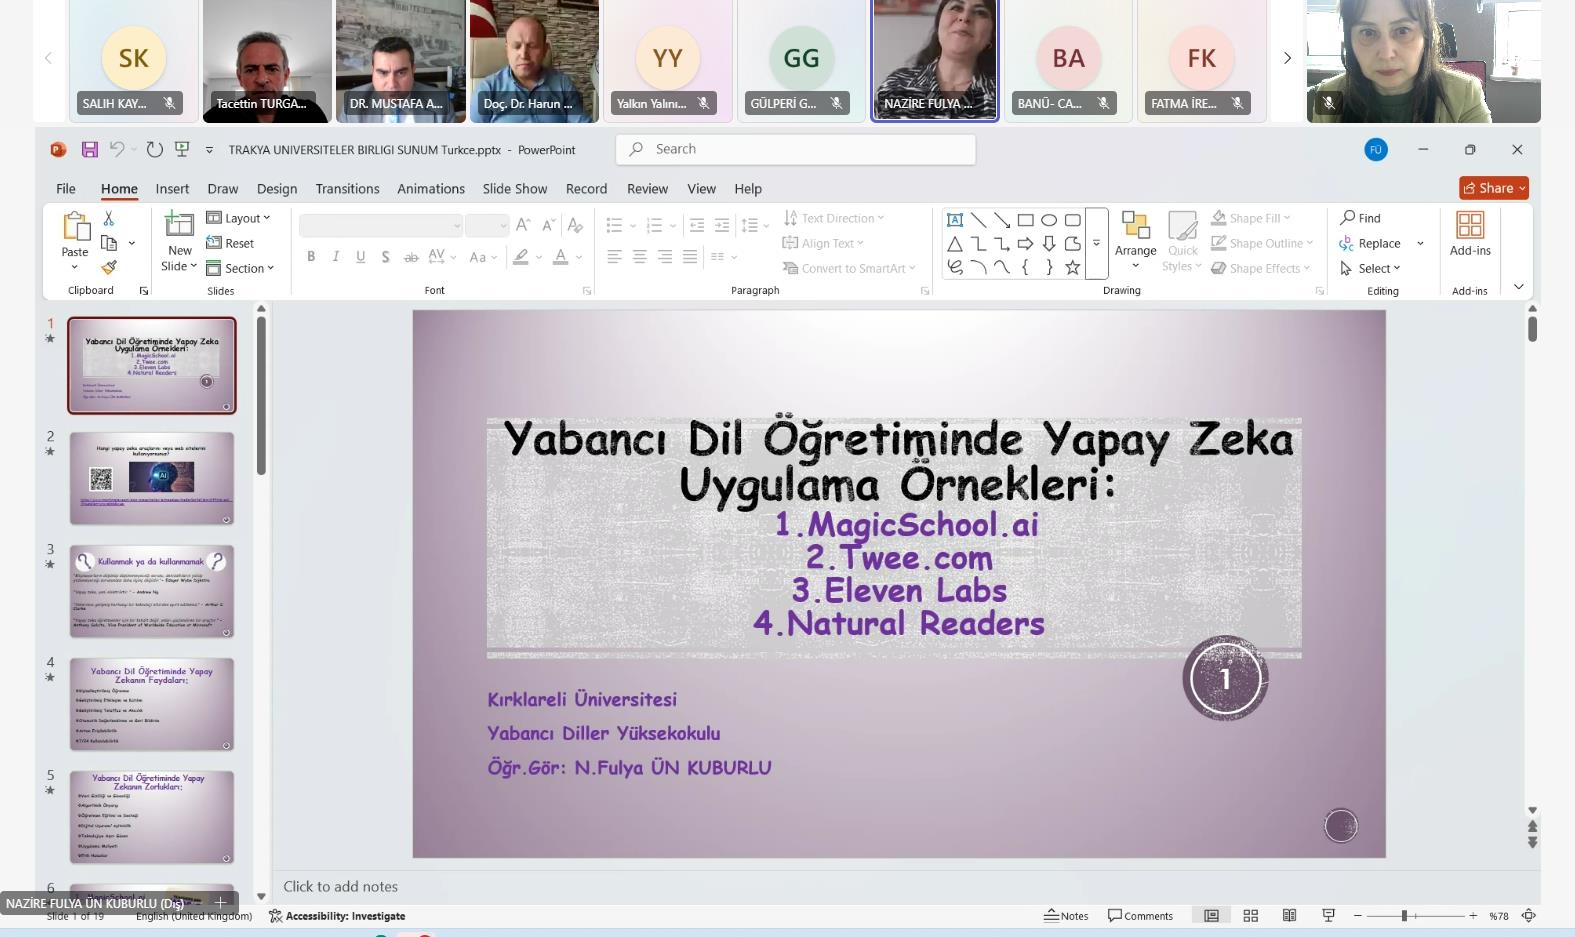This screenshot has height=937, width=1575.
Task: Click the Save icon in title bar
Action: (x=89, y=149)
